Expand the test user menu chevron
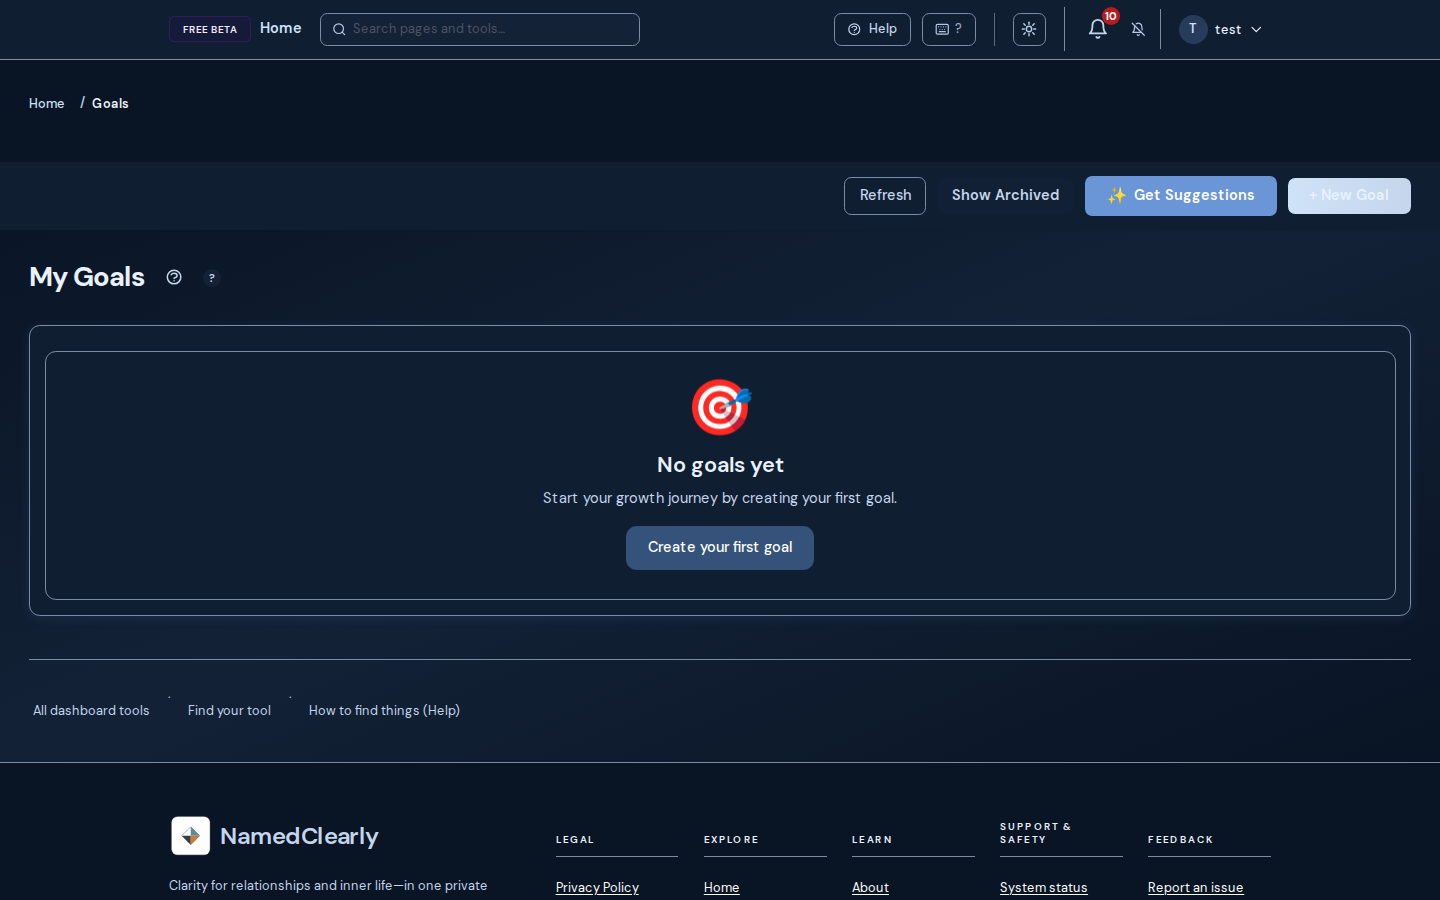 pyautogui.click(x=1256, y=30)
